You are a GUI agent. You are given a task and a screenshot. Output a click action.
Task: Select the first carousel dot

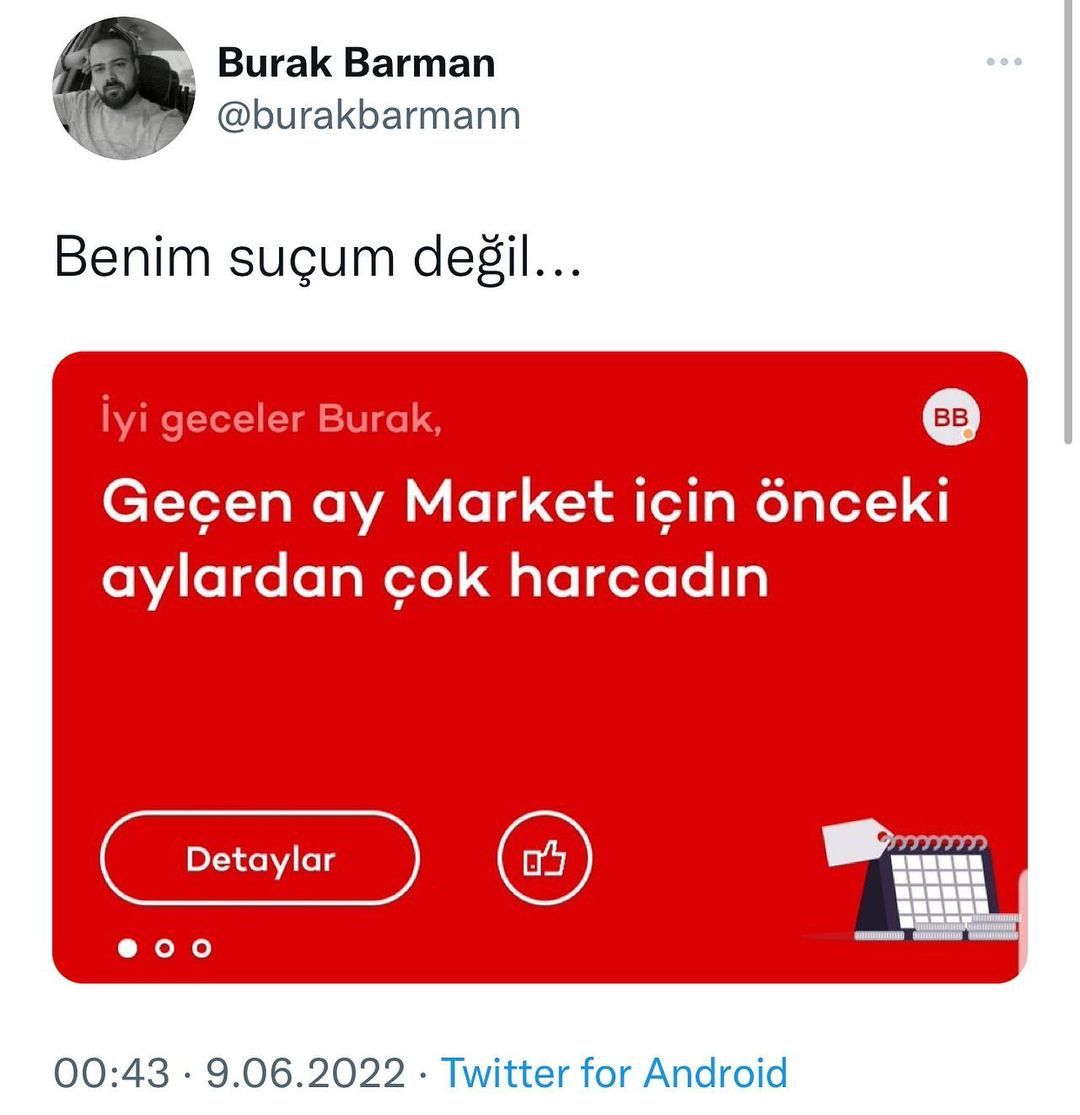(x=127, y=948)
